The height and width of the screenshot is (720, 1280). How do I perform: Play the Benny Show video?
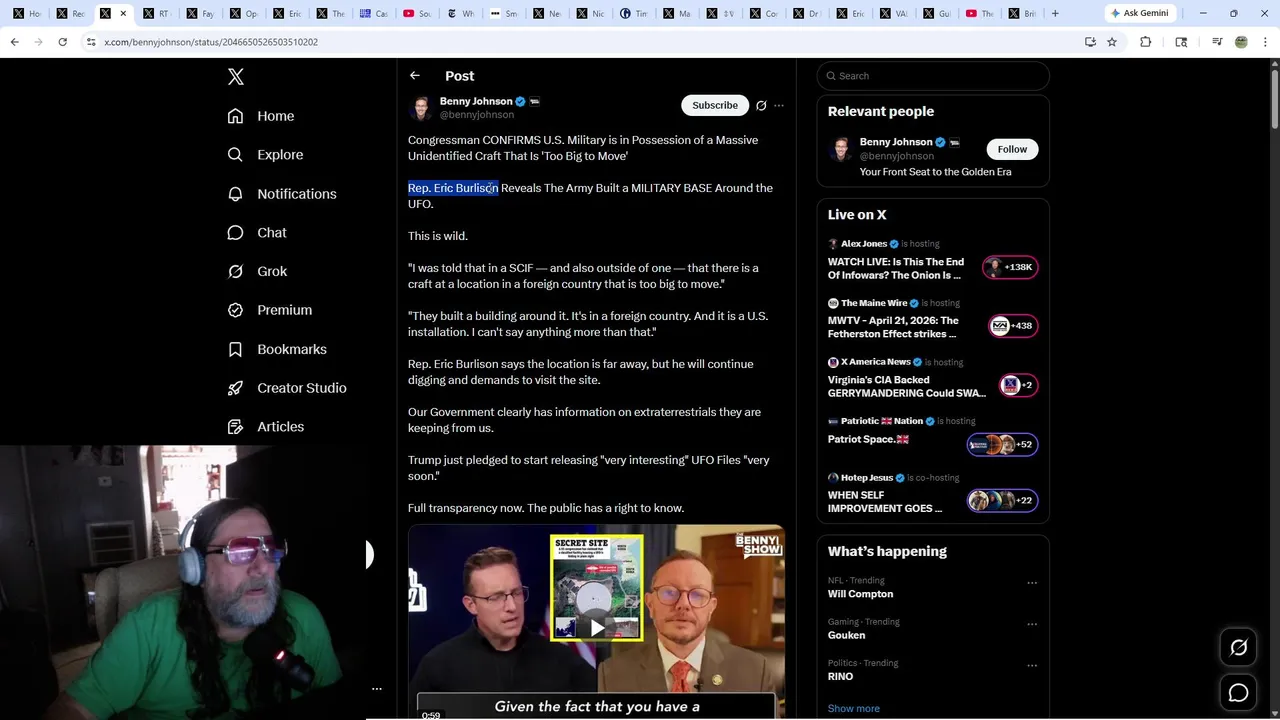point(597,627)
